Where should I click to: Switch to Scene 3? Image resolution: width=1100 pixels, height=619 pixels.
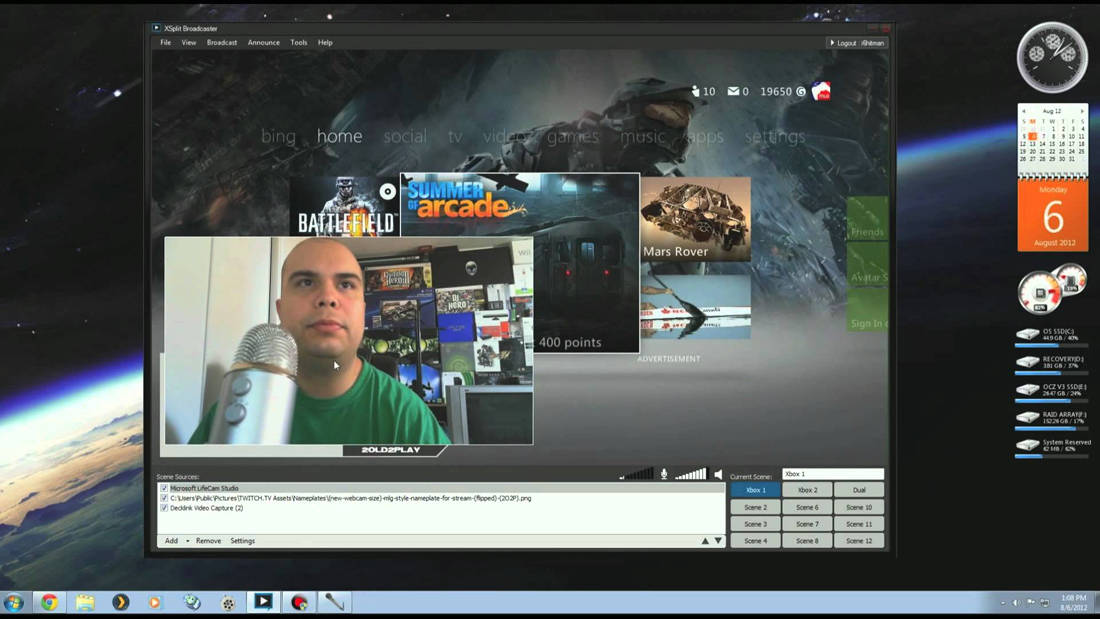pyautogui.click(x=756, y=524)
